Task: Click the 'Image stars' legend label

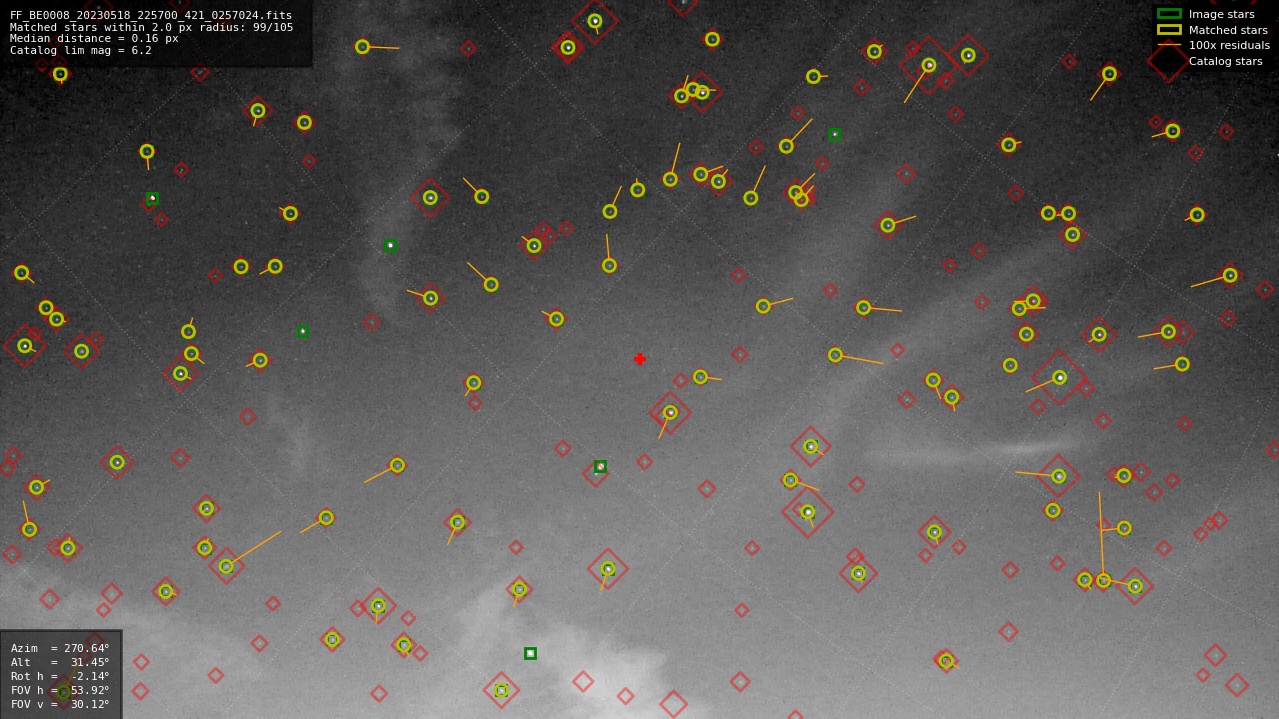Action: pos(1221,14)
